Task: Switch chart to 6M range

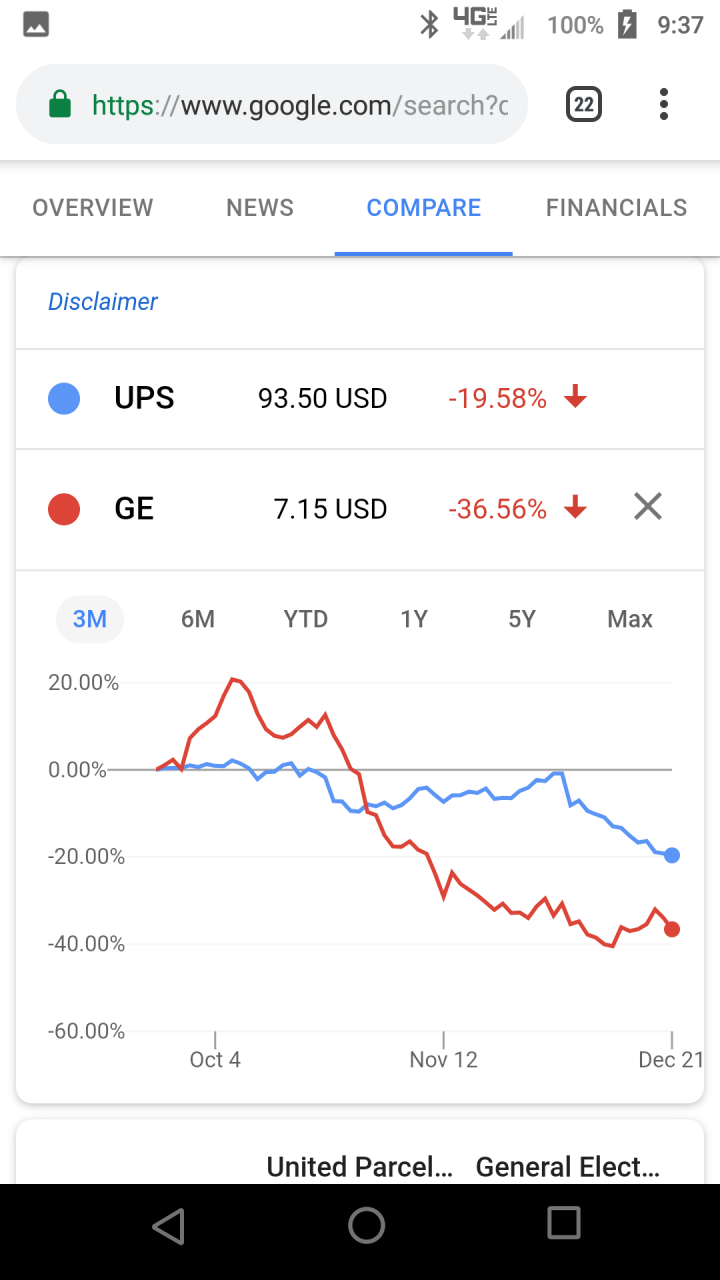Action: pyautogui.click(x=198, y=619)
